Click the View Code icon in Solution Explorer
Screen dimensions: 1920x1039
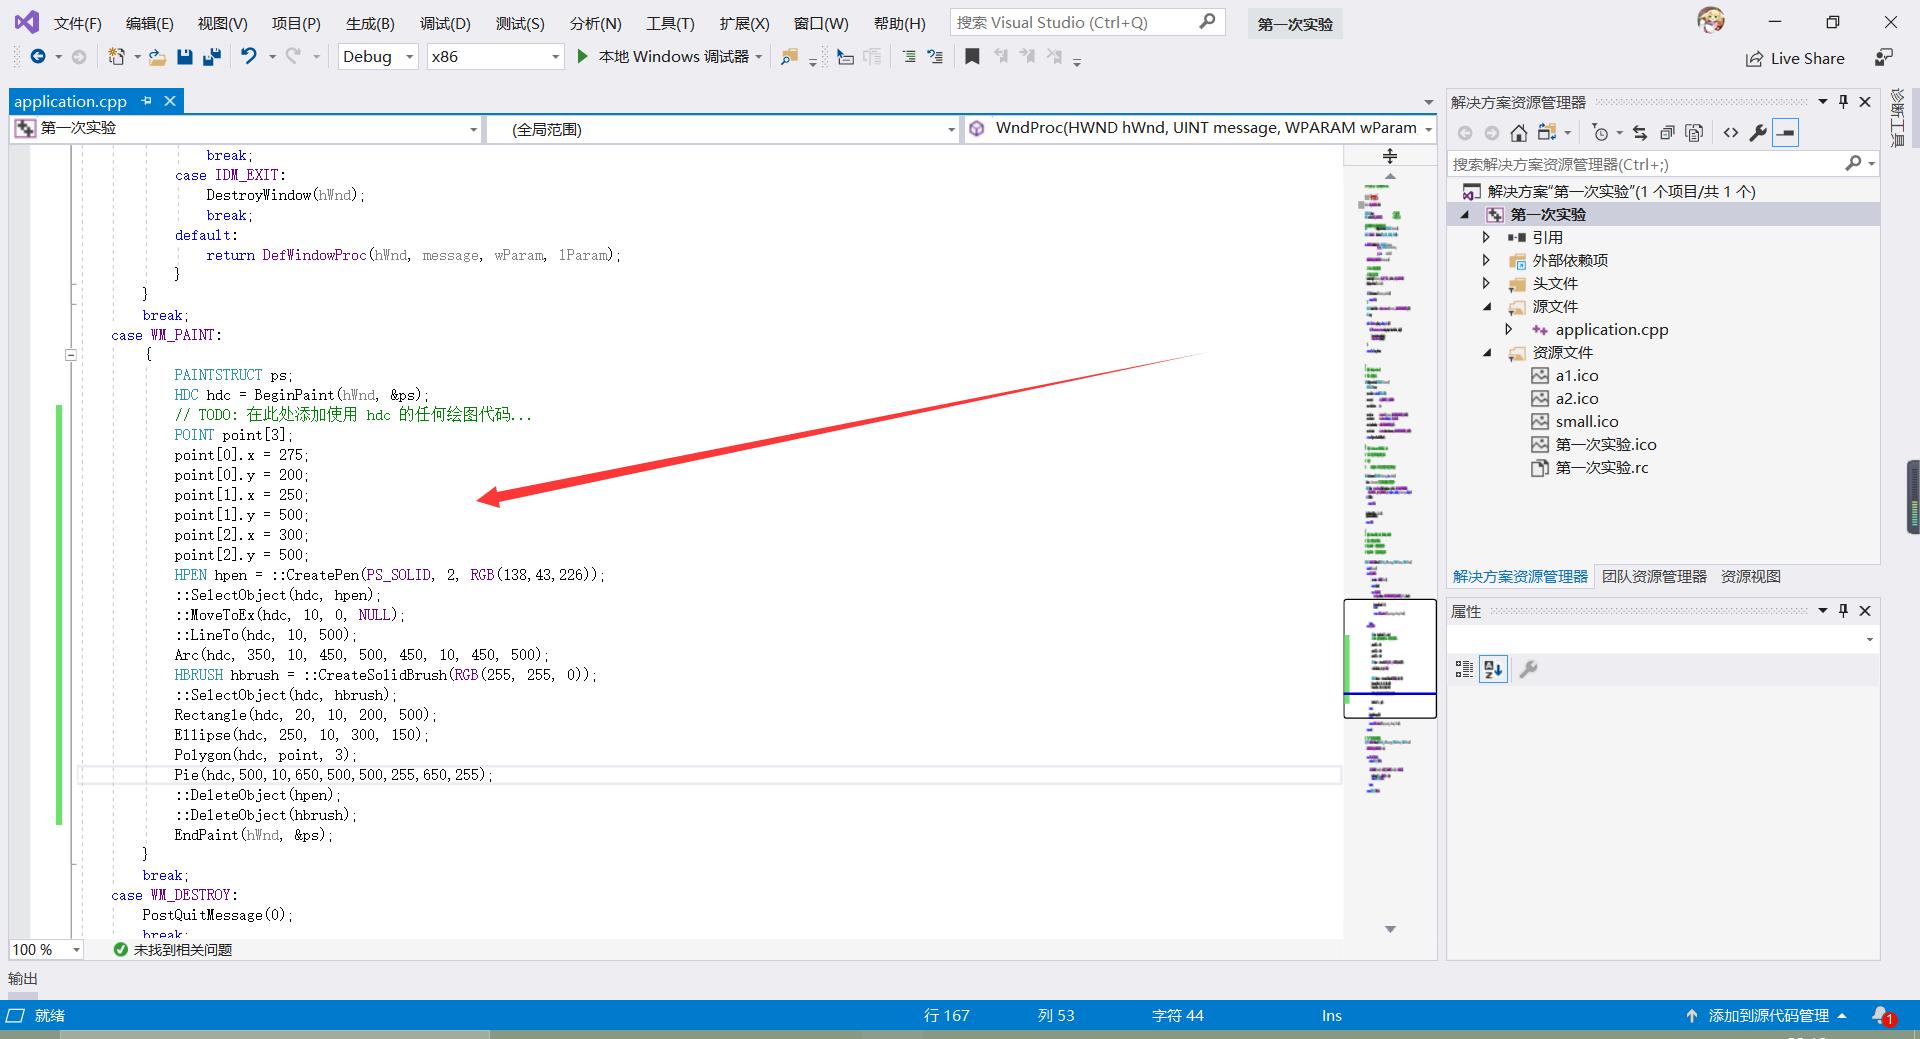1731,133
